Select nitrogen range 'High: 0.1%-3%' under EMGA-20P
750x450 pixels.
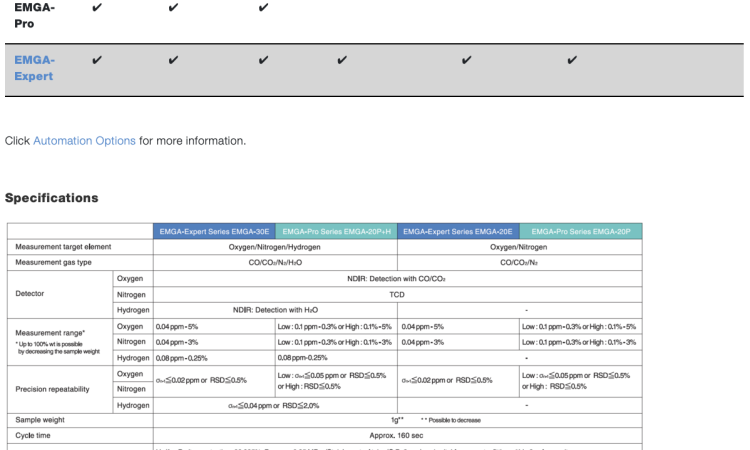(x=613, y=342)
